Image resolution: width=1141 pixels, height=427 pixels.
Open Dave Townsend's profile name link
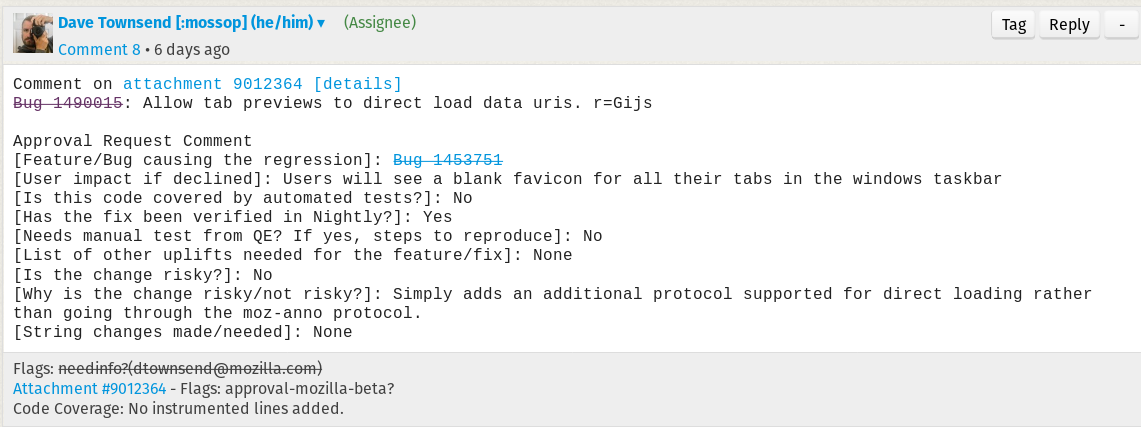click(x=185, y=22)
